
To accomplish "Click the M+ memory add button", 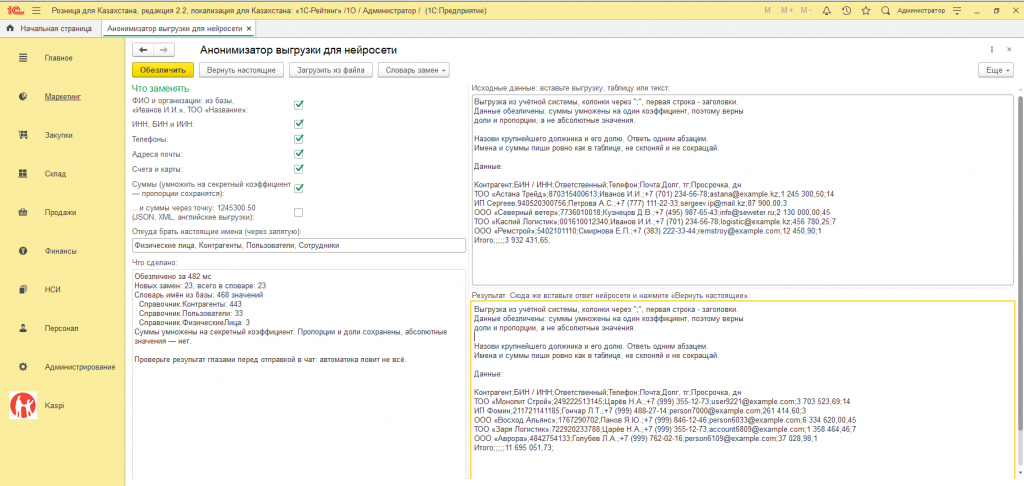I will coord(787,10).
